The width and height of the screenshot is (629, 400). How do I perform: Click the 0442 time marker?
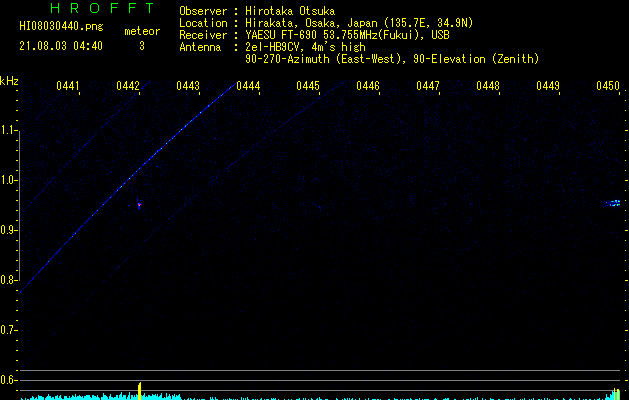click(x=128, y=86)
